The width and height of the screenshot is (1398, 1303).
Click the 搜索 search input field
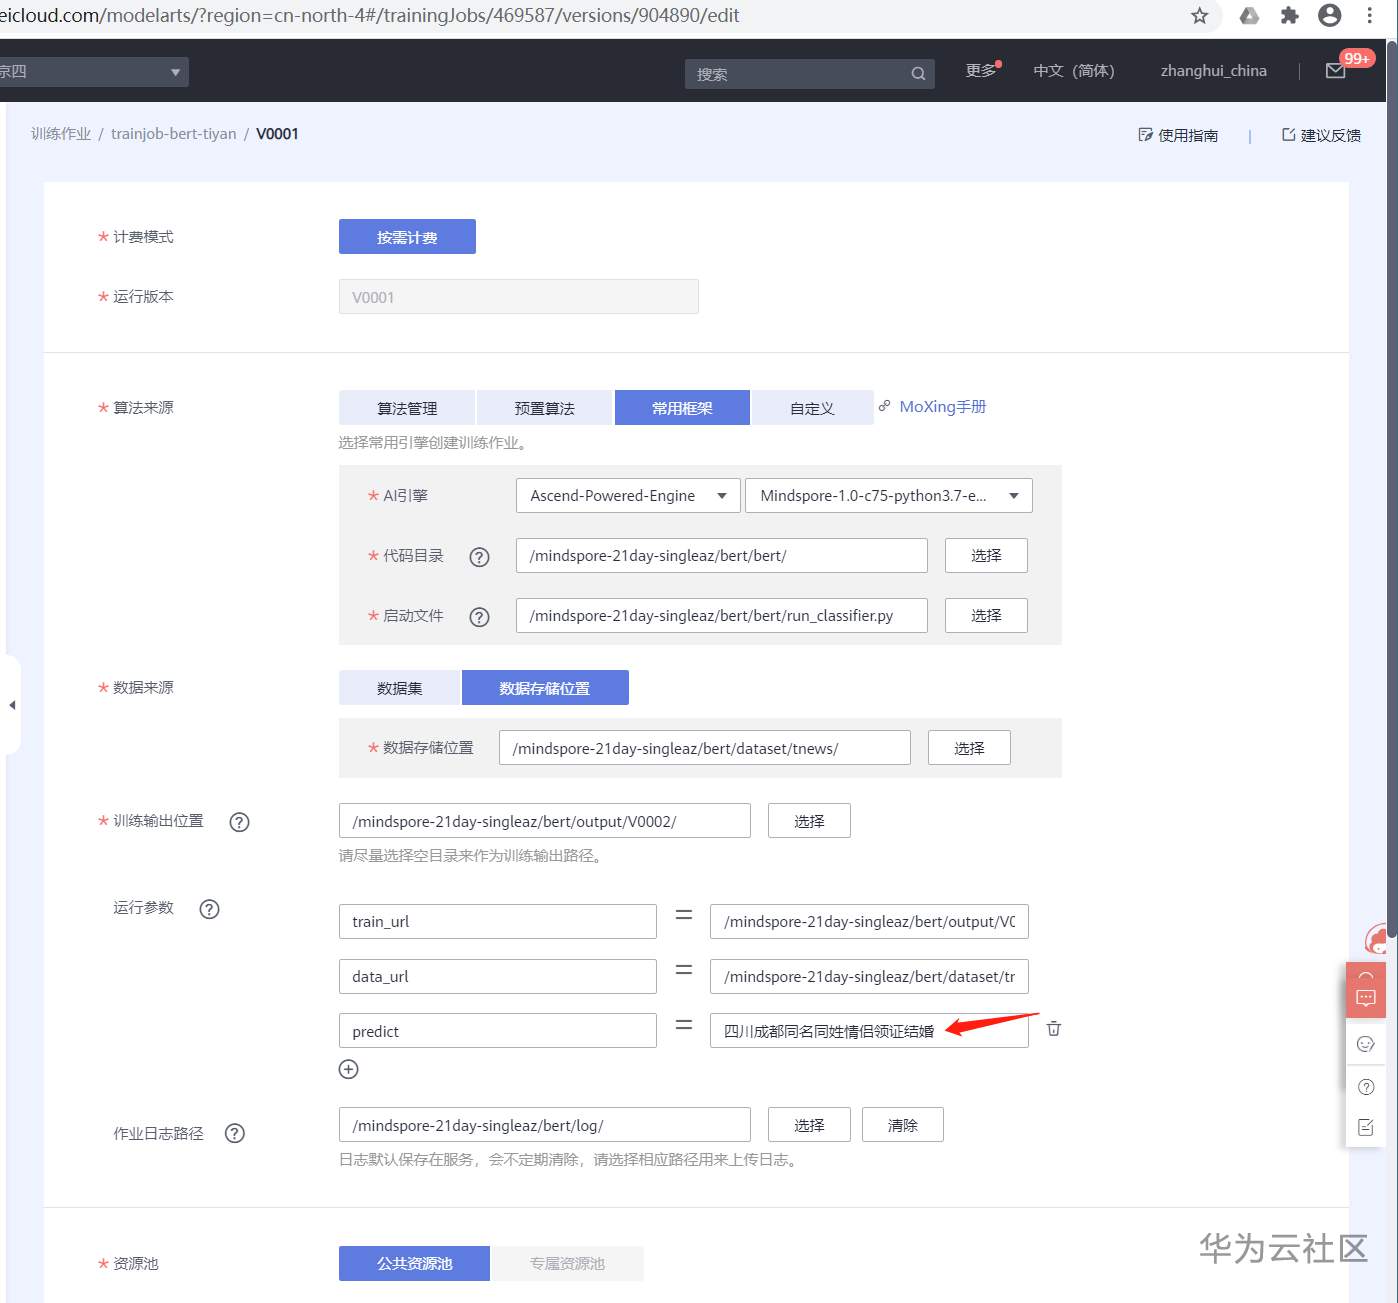click(810, 74)
